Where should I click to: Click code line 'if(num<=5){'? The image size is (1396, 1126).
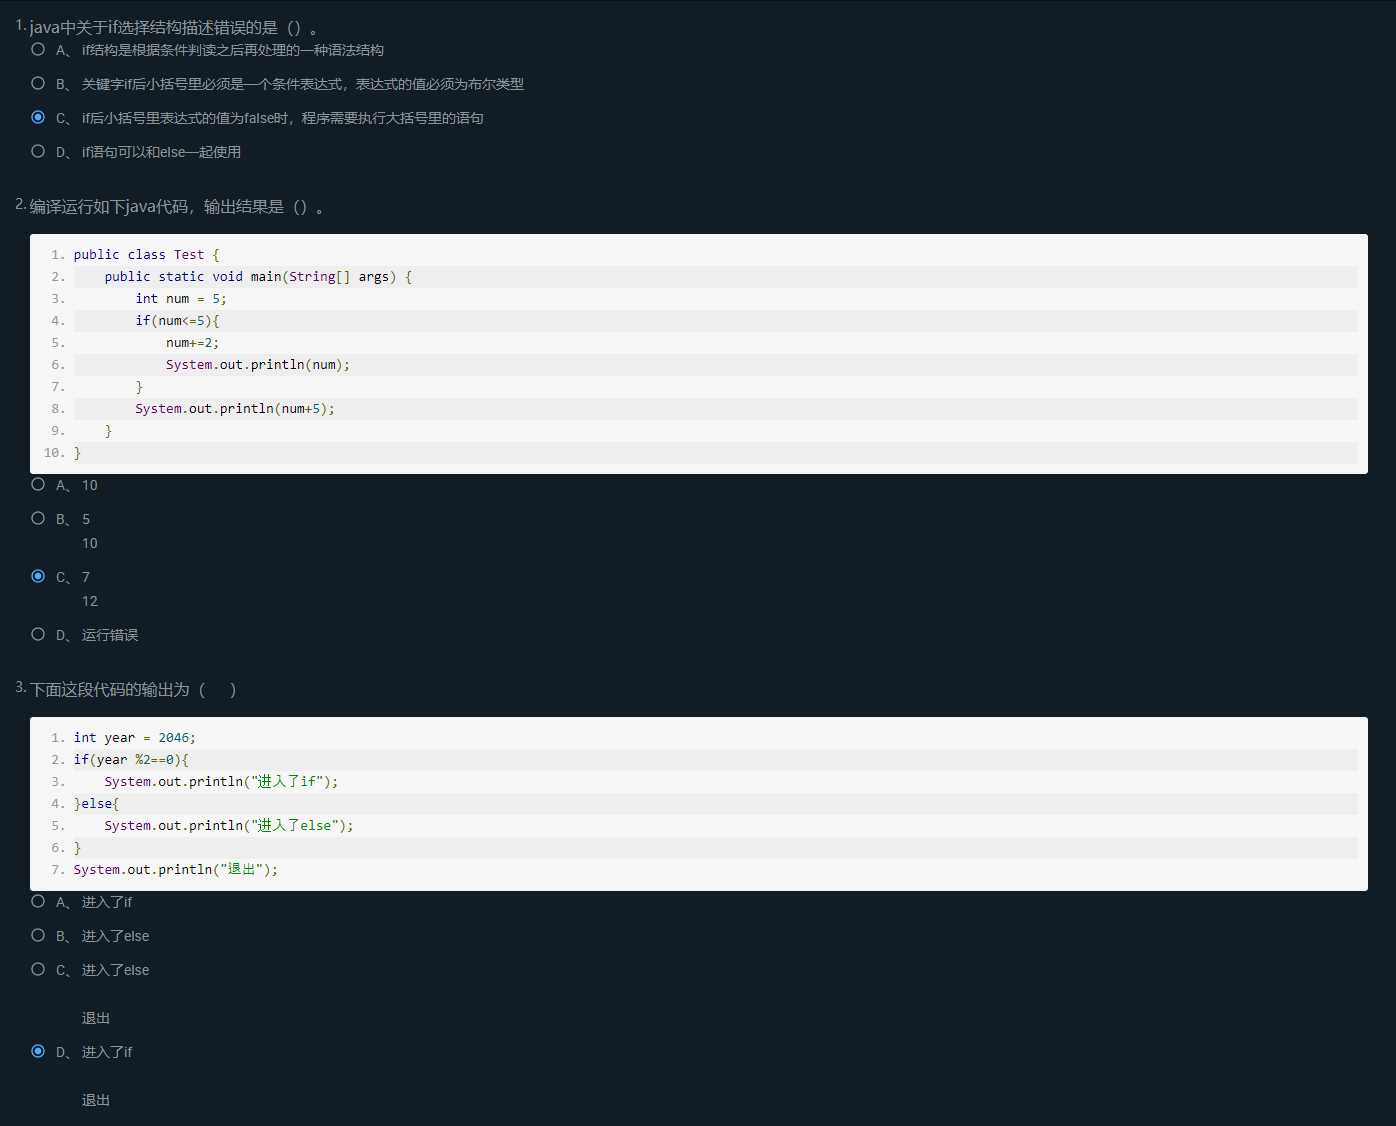(x=177, y=321)
